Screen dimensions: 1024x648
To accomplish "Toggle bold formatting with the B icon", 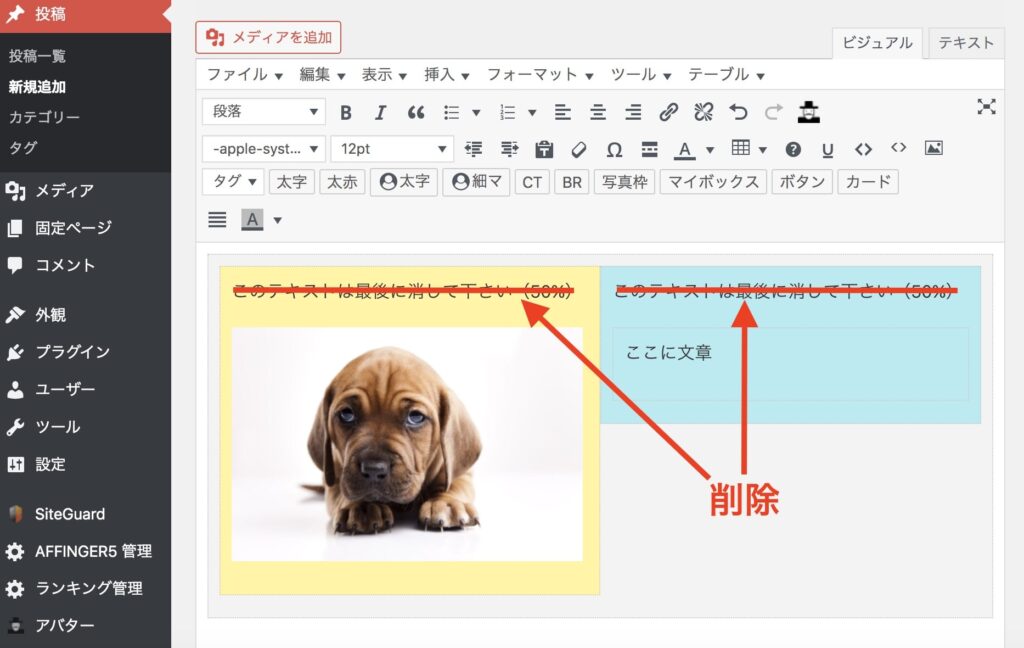I will point(346,112).
